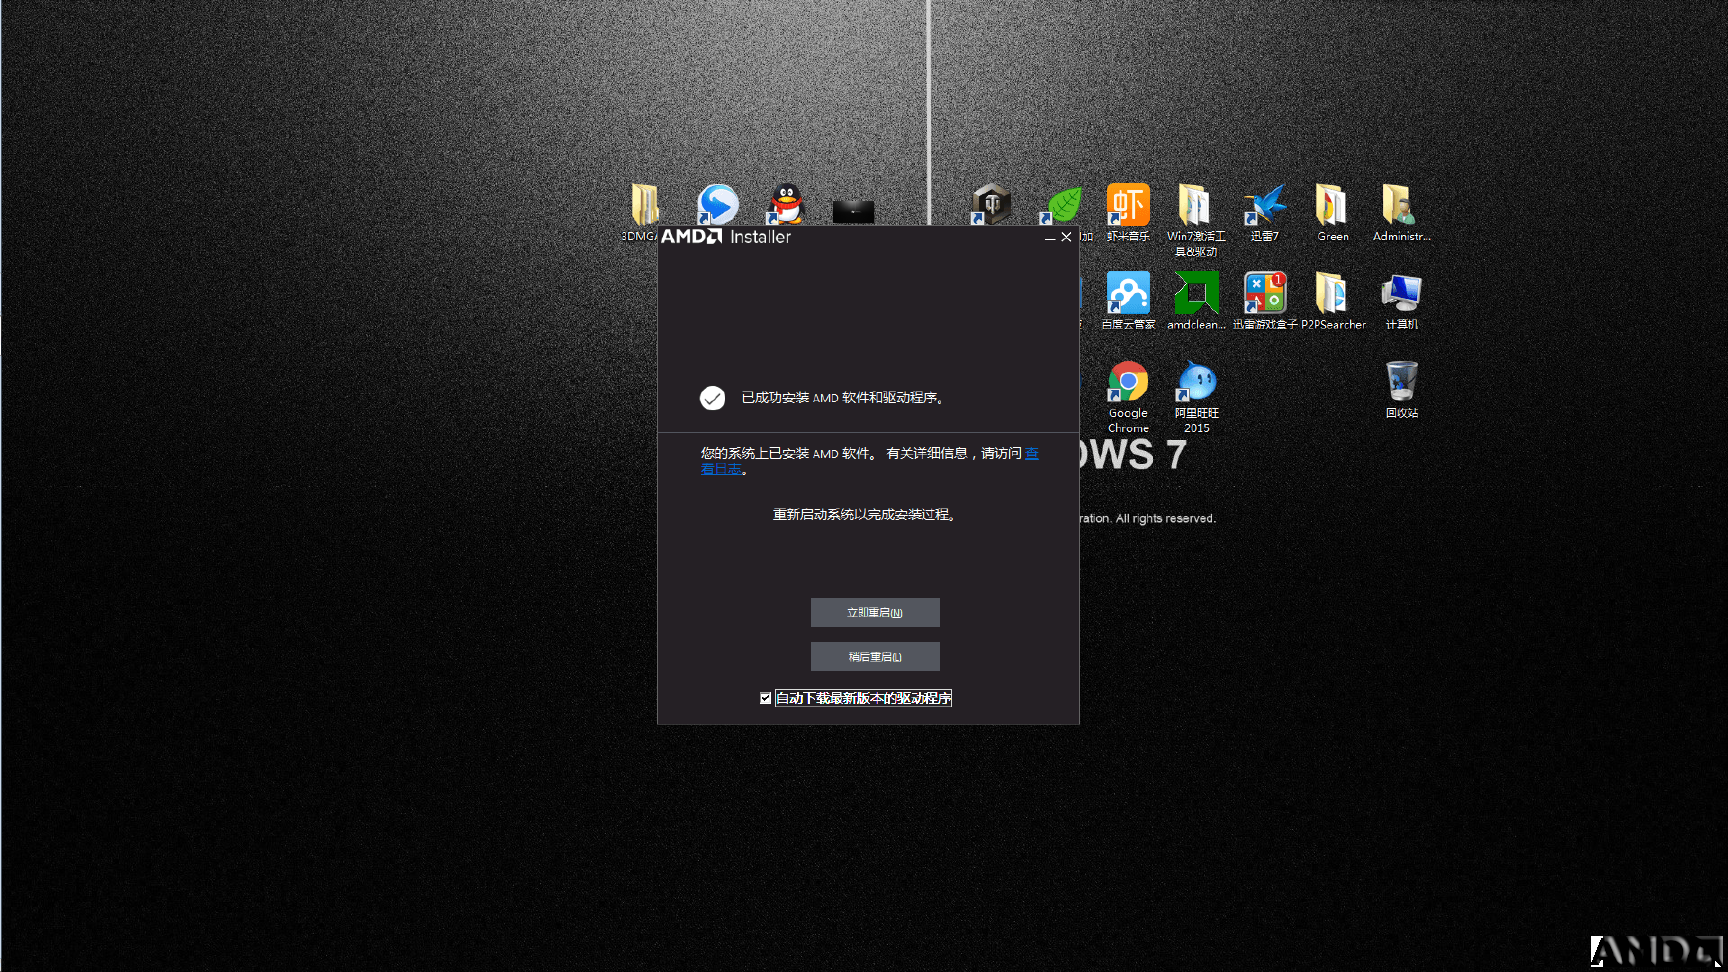Select the QQ penguin desktop icon
This screenshot has width=1728, height=972.
(786, 204)
